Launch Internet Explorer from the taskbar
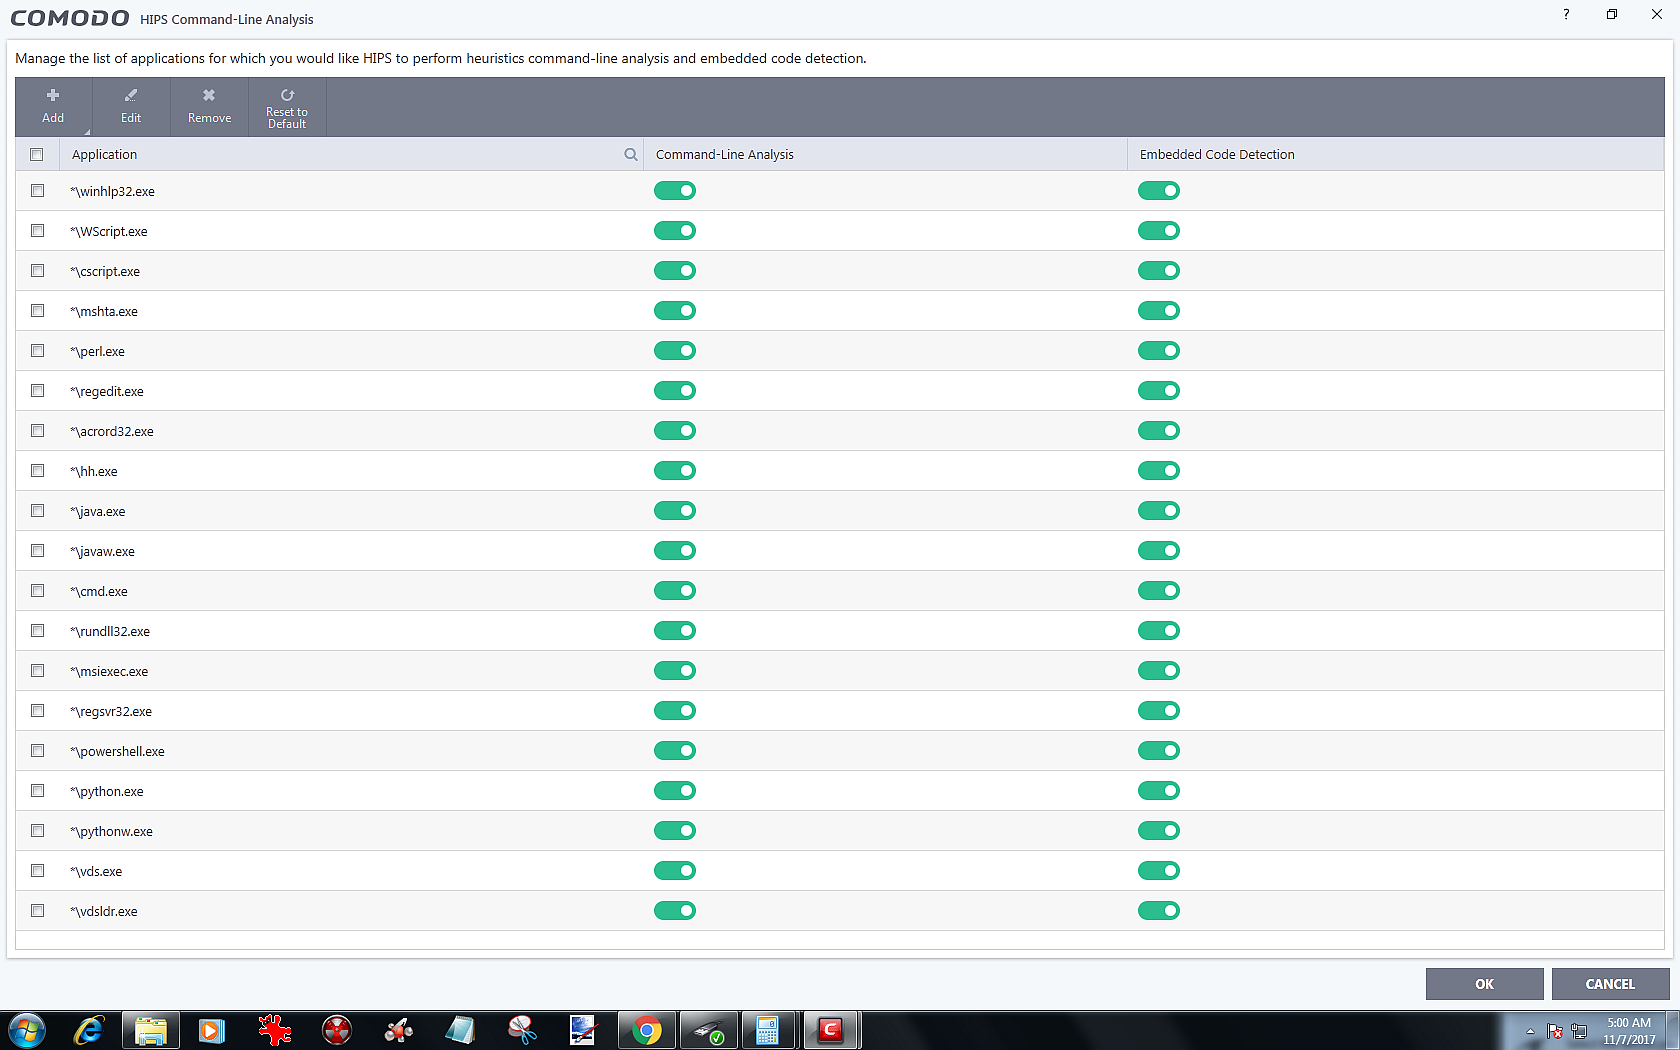1680x1050 pixels. [x=89, y=1030]
